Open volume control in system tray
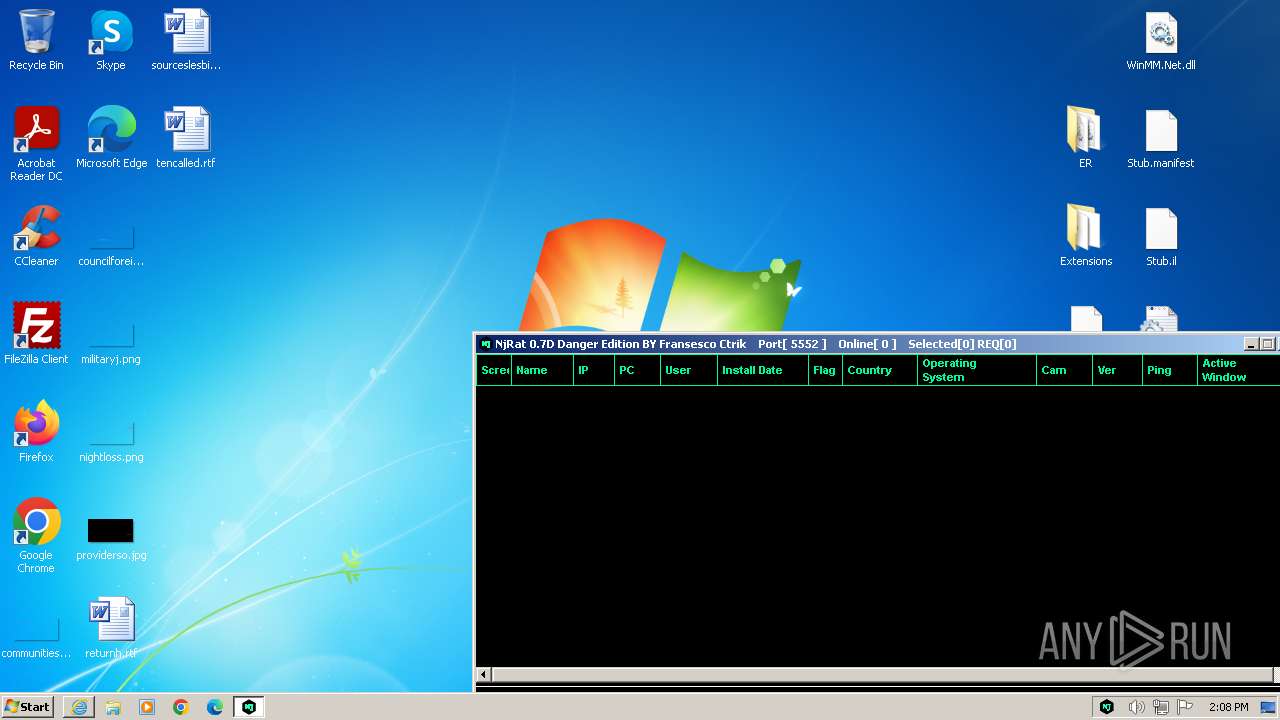Viewport: 1280px width, 720px height. [1136, 707]
